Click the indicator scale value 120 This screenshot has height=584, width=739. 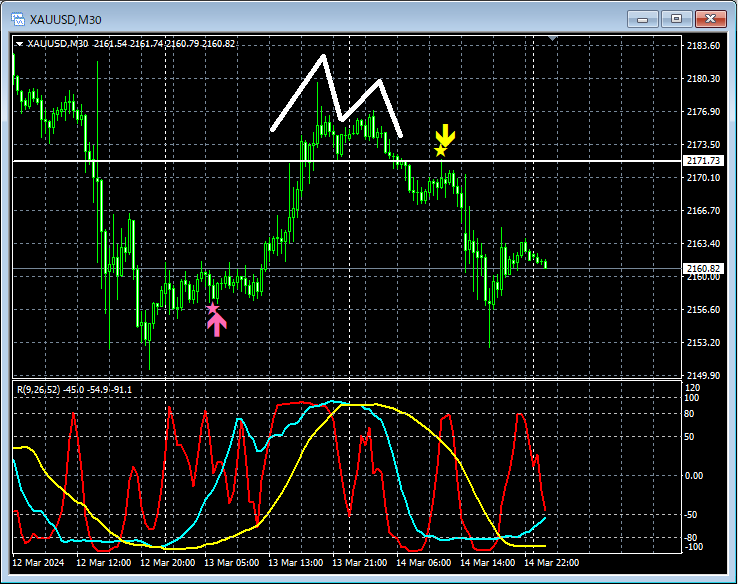[692, 388]
